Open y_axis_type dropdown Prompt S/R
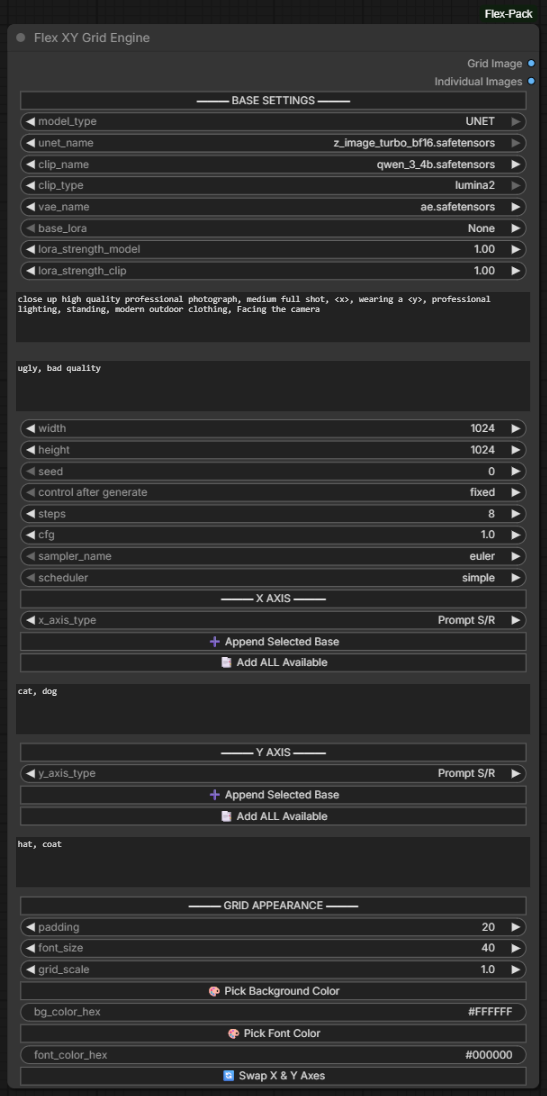547x1096 pixels. point(273,773)
